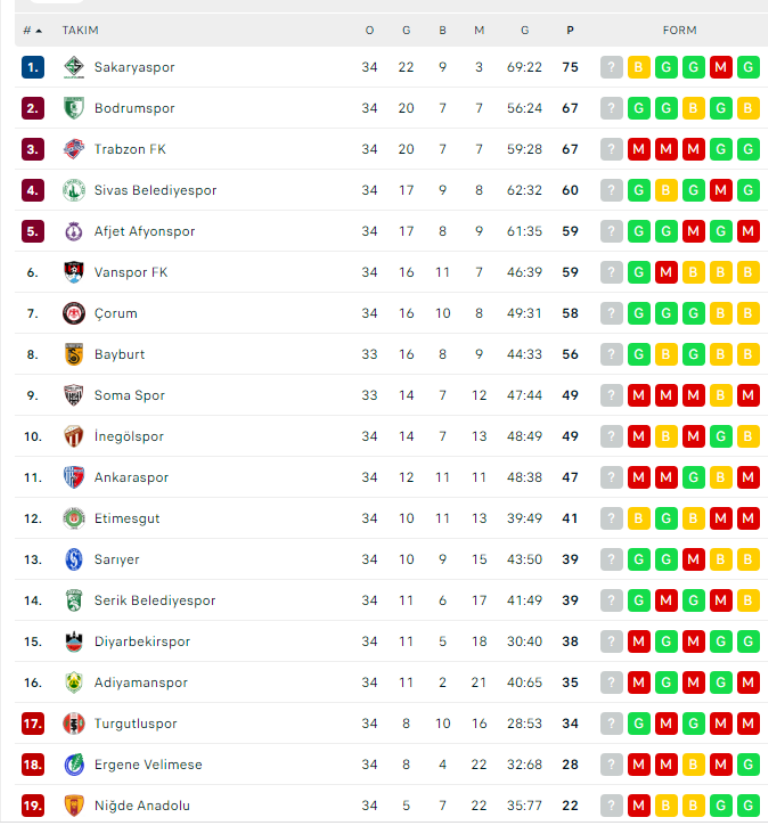Click the FORM column header
The height and width of the screenshot is (825, 768).
point(680,31)
